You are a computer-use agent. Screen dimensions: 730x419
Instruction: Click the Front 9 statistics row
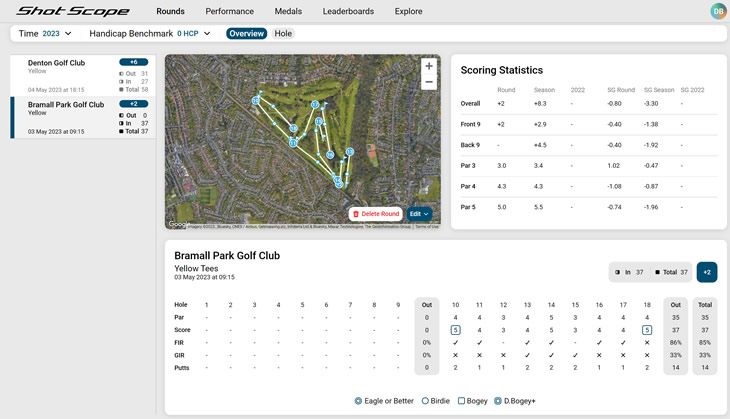588,124
